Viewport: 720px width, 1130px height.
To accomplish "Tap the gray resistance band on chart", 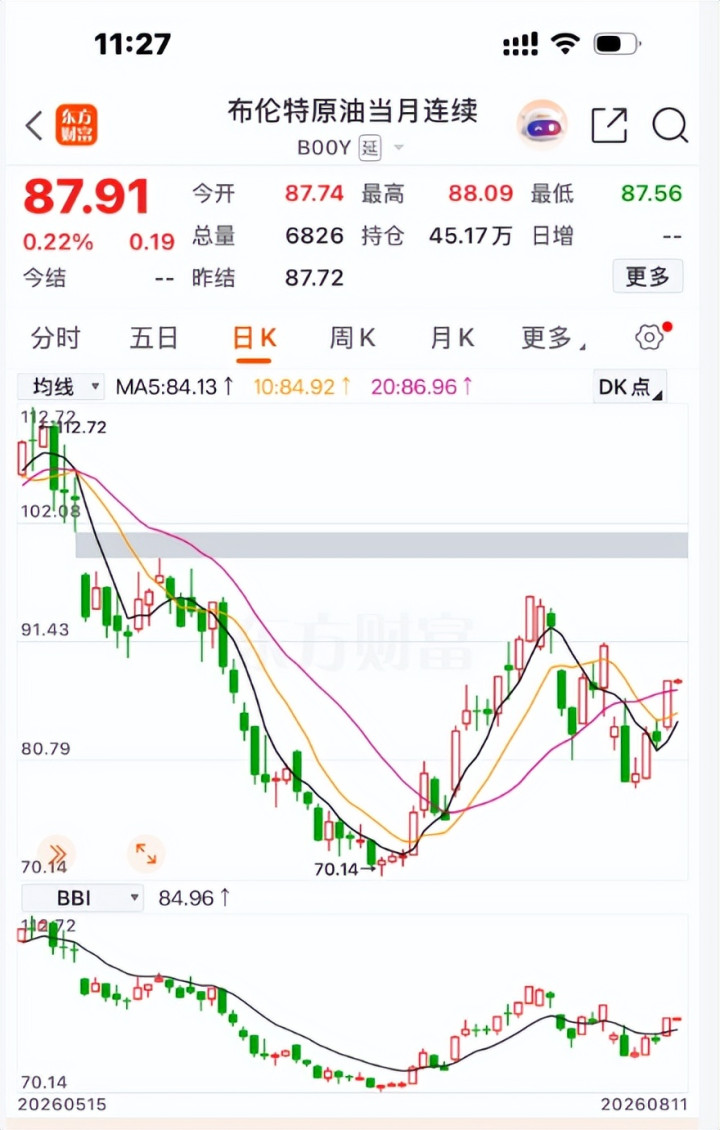I will pos(382,546).
